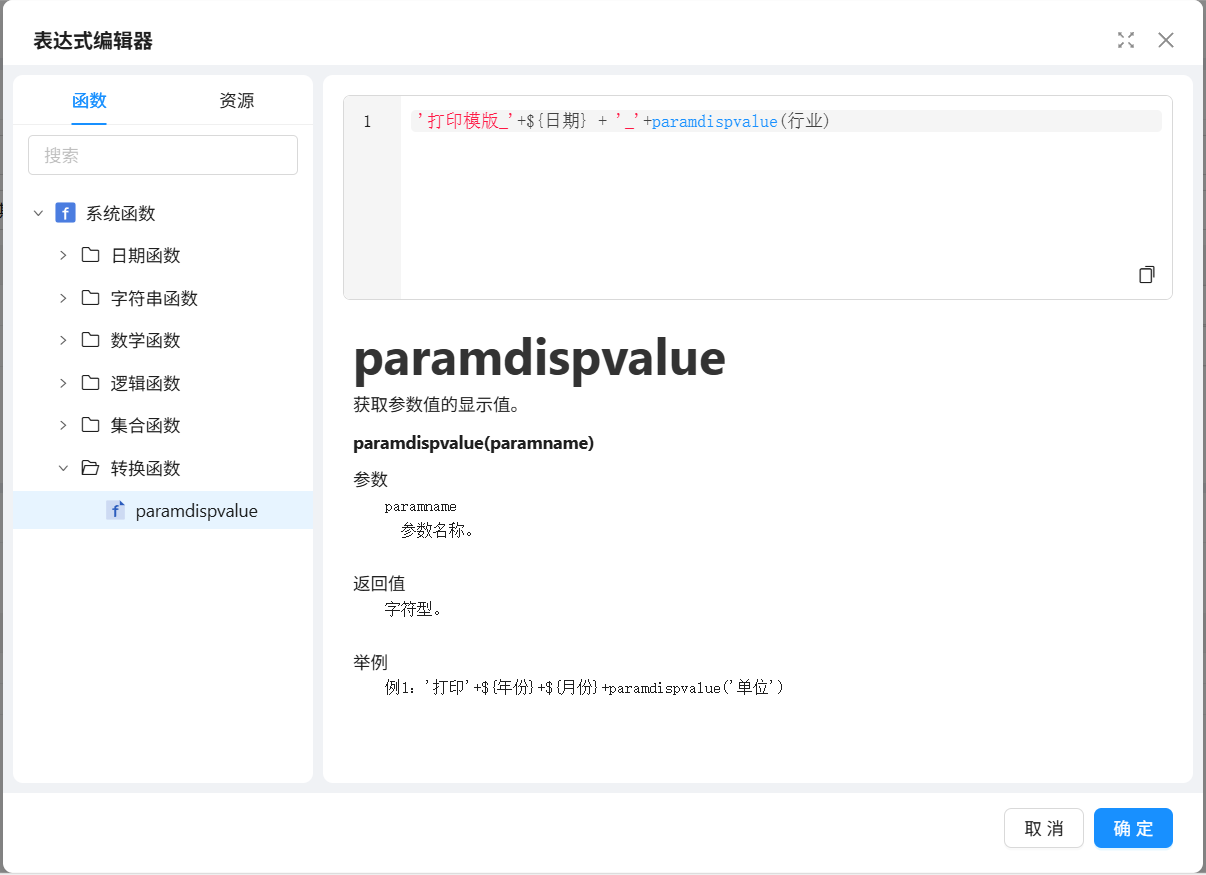Click the blue system functions icon
The width and height of the screenshot is (1206, 875).
(x=66, y=213)
